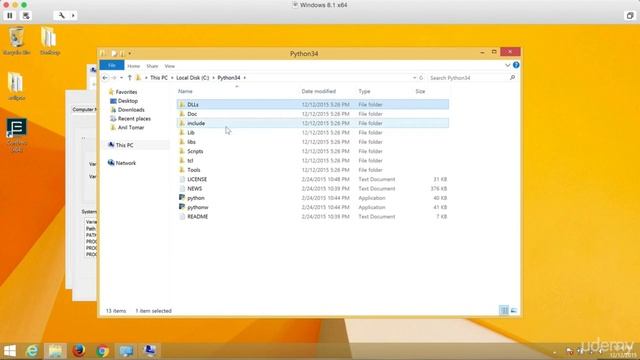Select Network in navigation pane

tap(126, 163)
